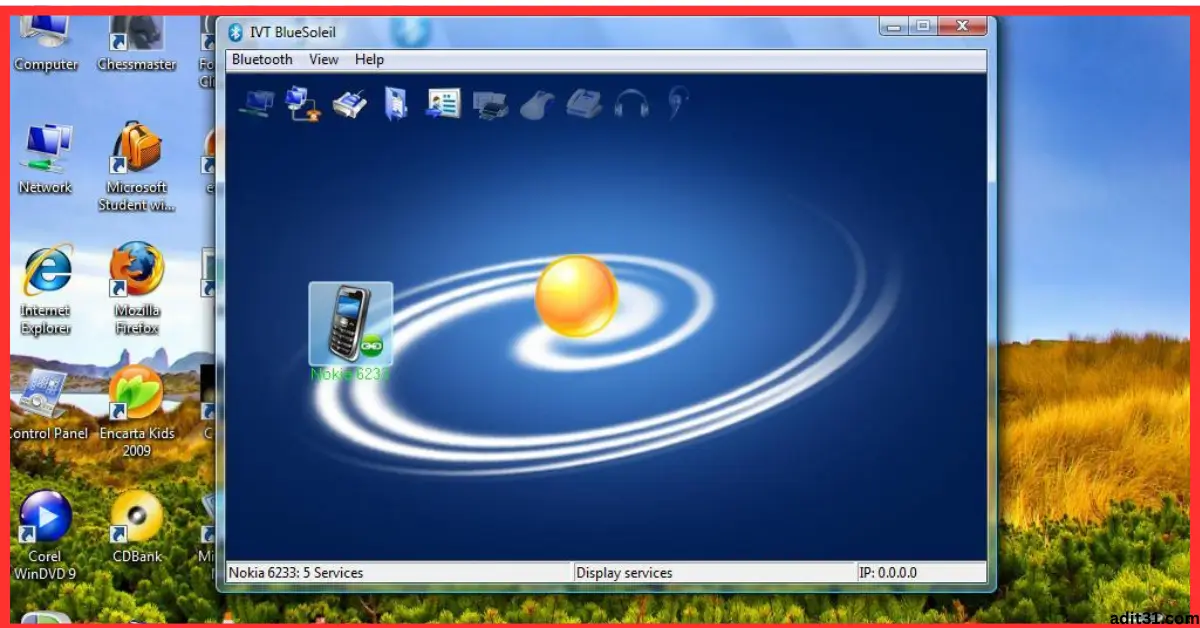Screen dimensions: 1200x628
Task: Open the Network desktop icon
Action: (x=46, y=159)
